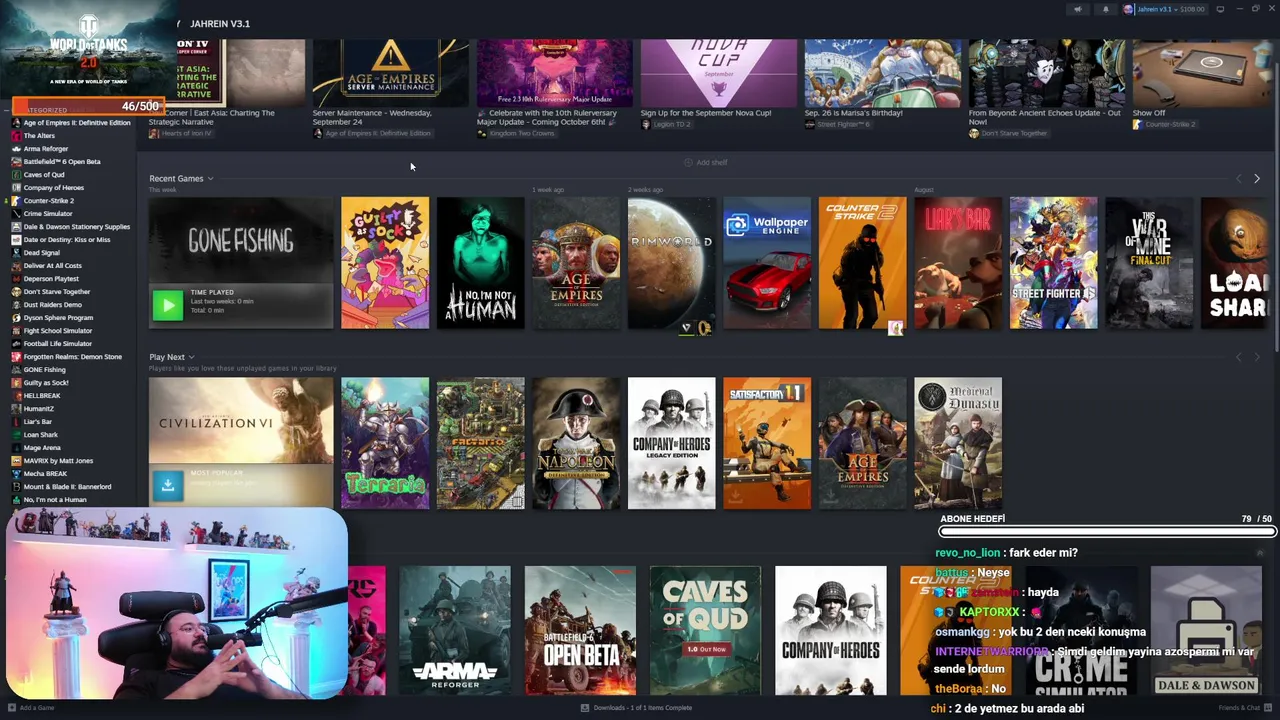This screenshot has width=1280, height=720.
Task: Click the Don't Starve Together tag under news
Action: 1008,133
